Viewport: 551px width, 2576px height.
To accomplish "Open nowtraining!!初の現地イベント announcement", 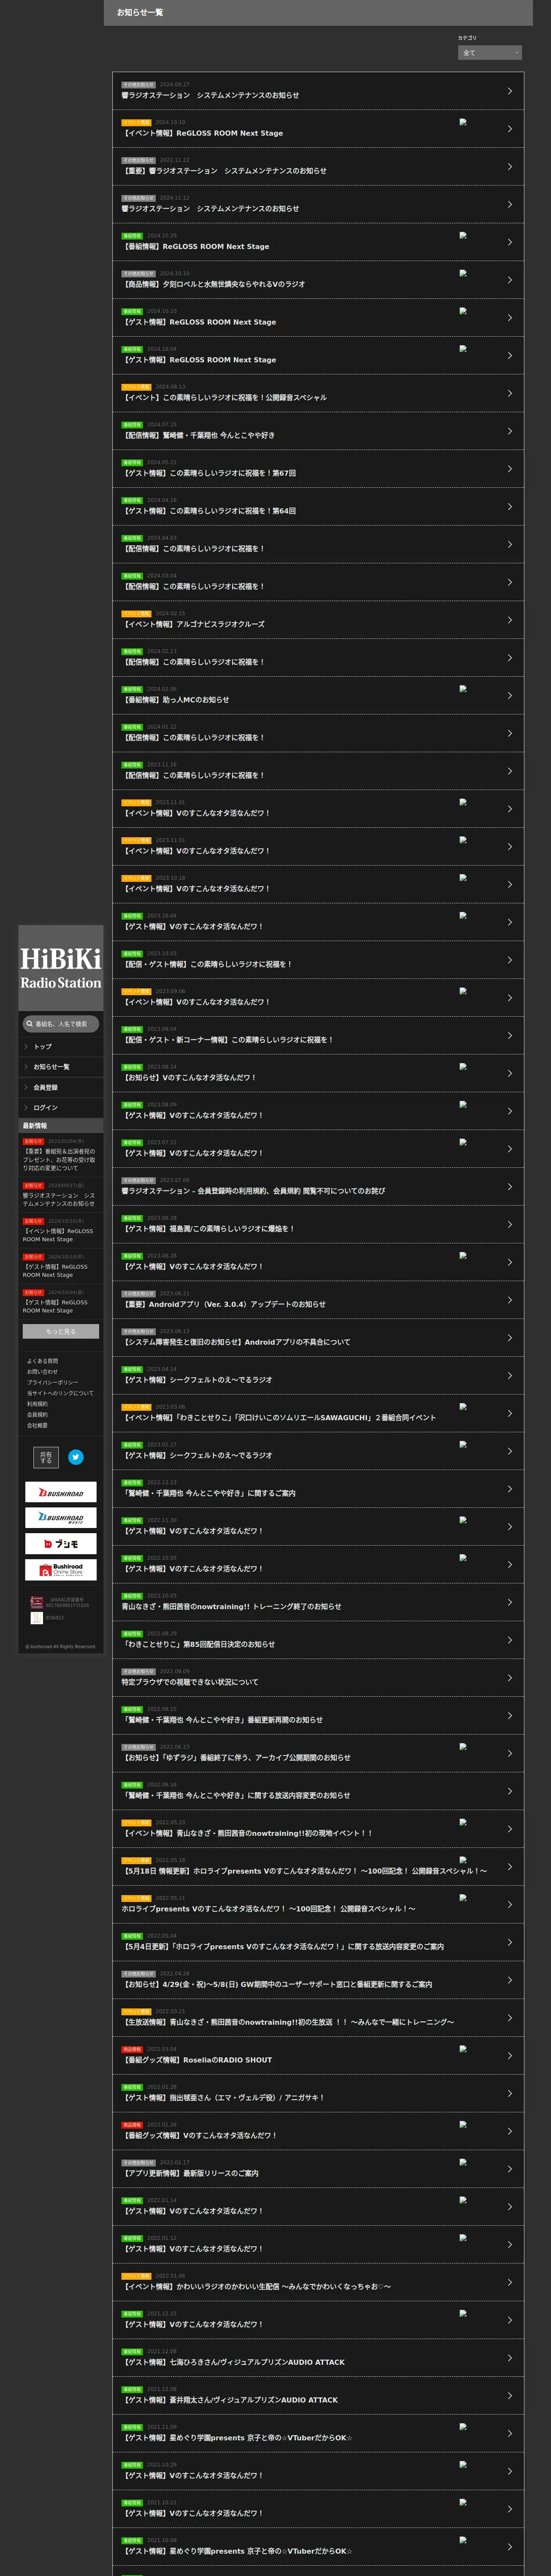I will tap(318, 1829).
